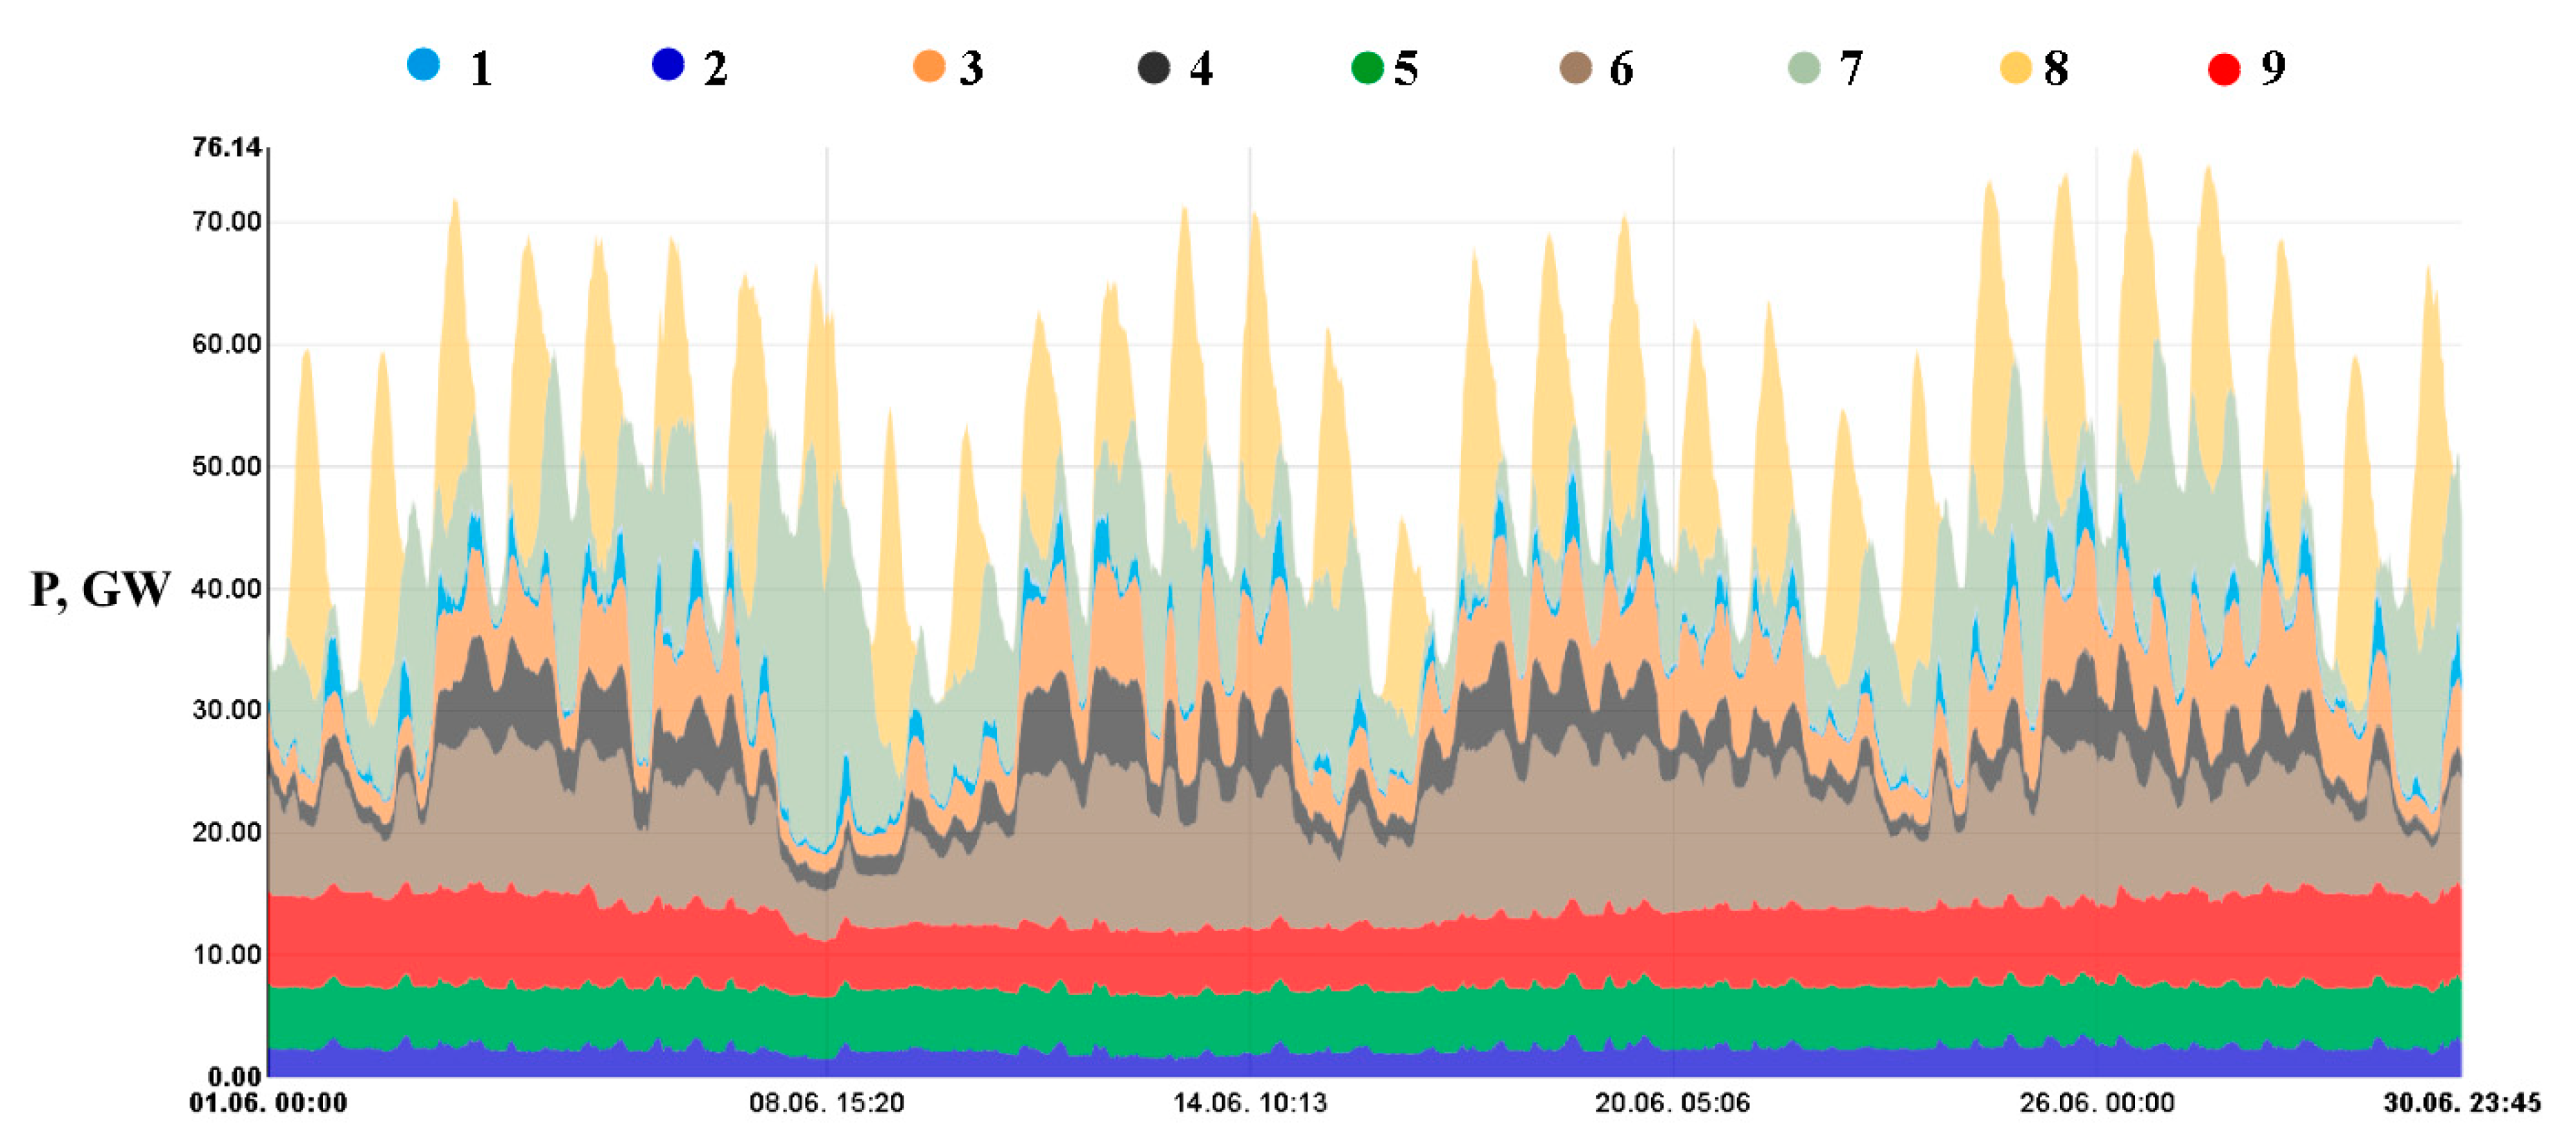Click the x-axis label 20.06. 05:06
Viewport: 2576px width, 1146px height.
coord(1672,1103)
